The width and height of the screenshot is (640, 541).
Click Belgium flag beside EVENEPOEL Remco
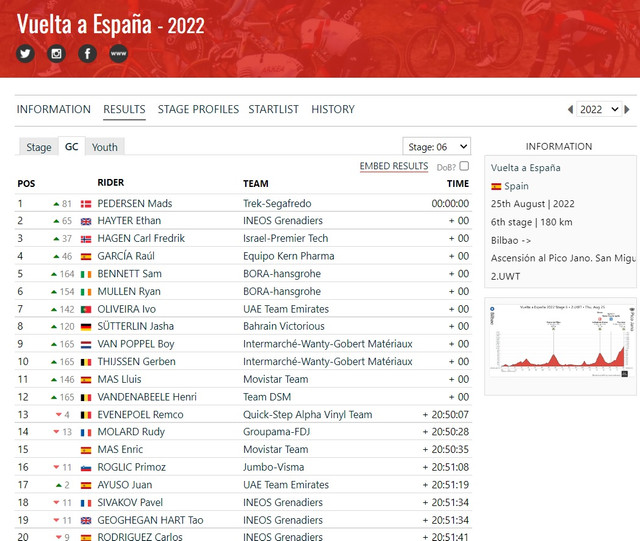(x=86, y=415)
